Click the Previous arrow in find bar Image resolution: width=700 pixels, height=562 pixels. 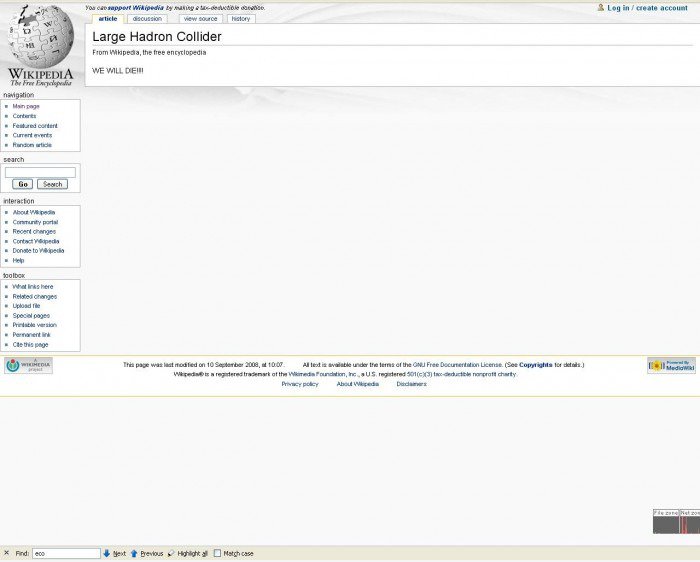point(134,553)
